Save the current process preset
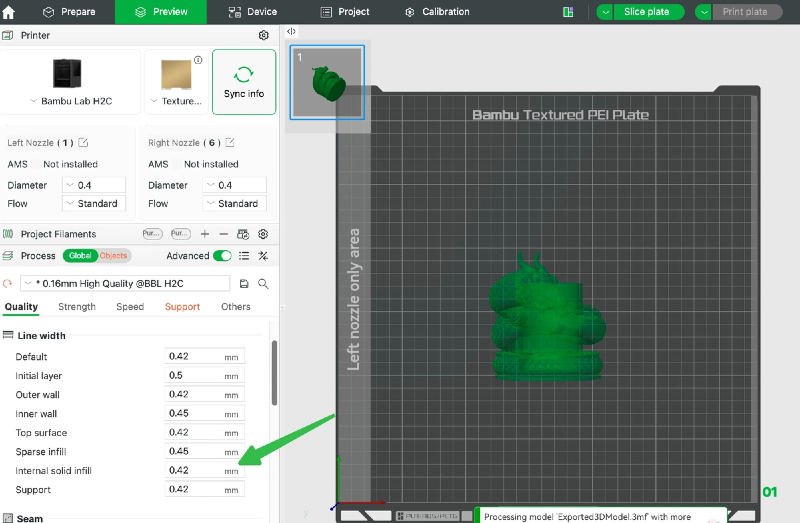 pyautogui.click(x=244, y=283)
